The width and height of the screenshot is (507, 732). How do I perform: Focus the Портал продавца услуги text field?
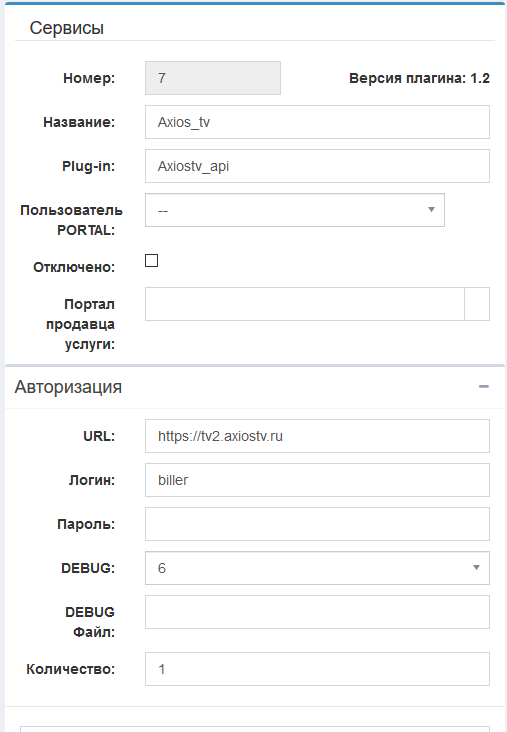pos(305,304)
